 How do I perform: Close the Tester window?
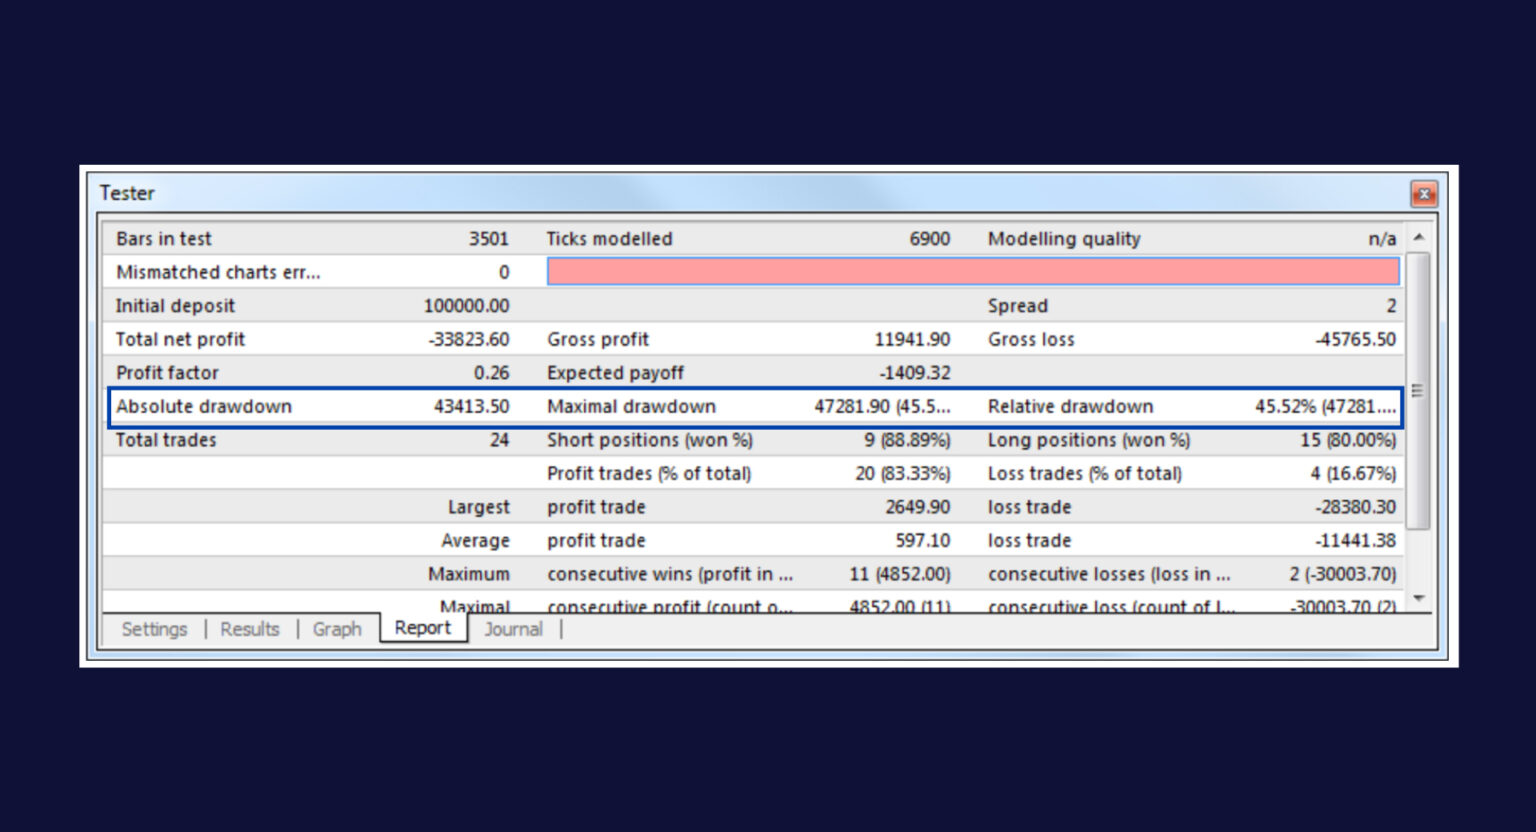pos(1423,194)
